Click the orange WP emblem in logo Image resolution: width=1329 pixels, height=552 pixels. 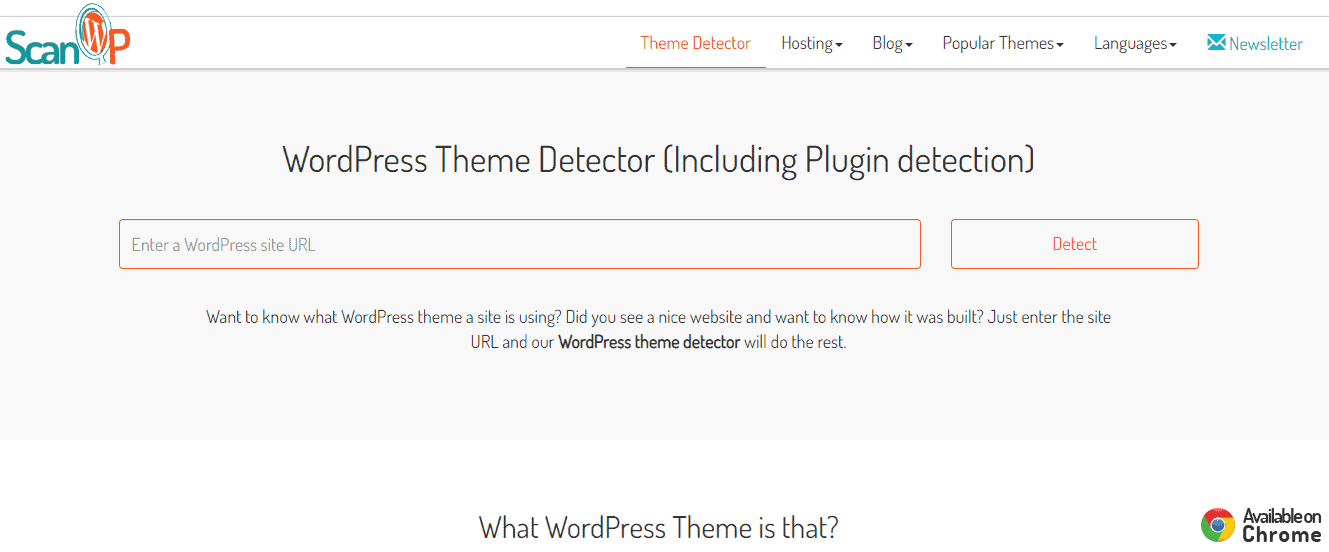pos(105,35)
